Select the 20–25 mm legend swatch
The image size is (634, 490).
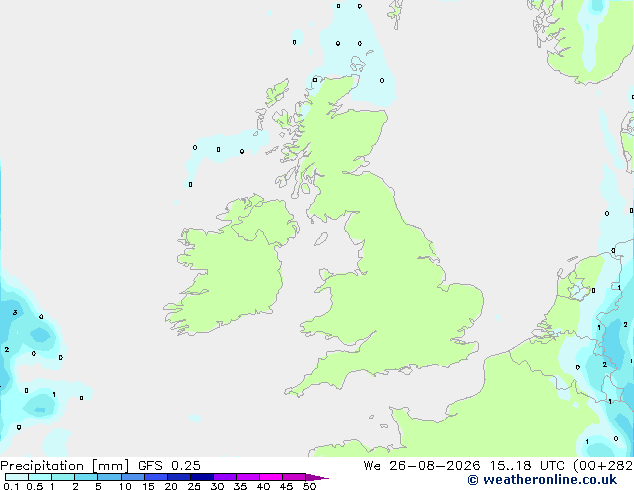(x=178, y=477)
